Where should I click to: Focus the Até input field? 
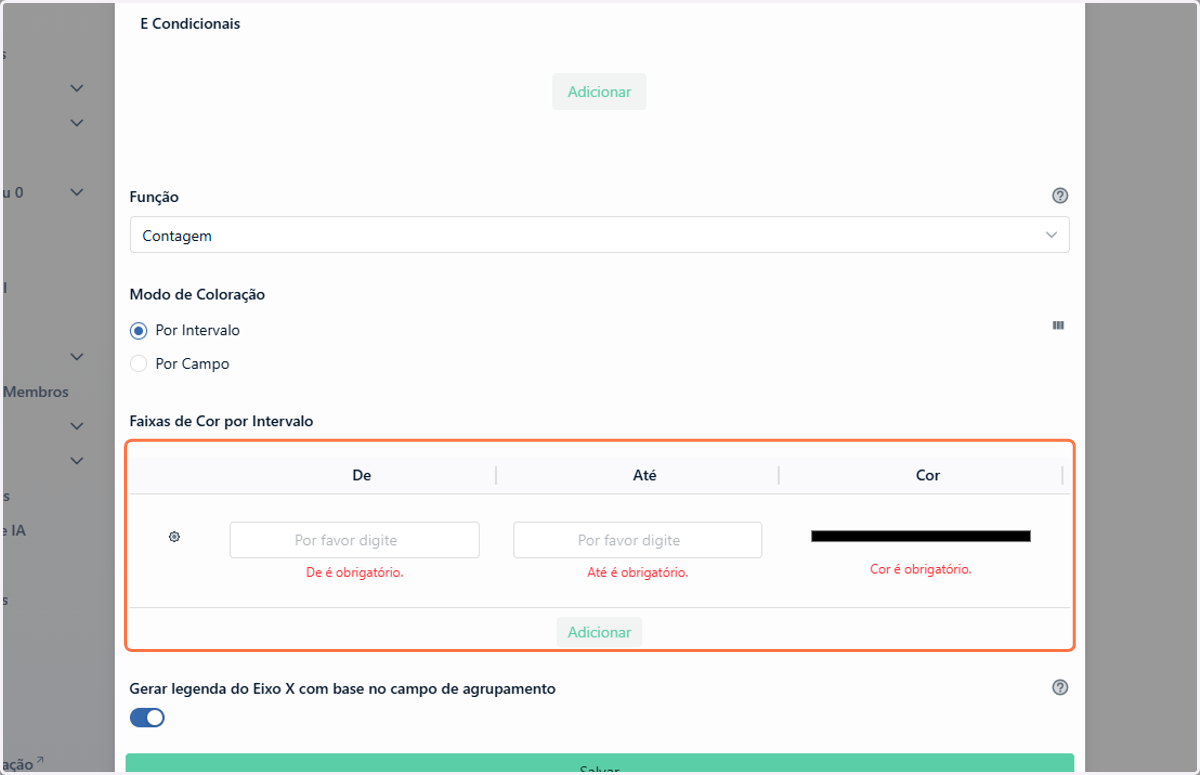point(637,540)
